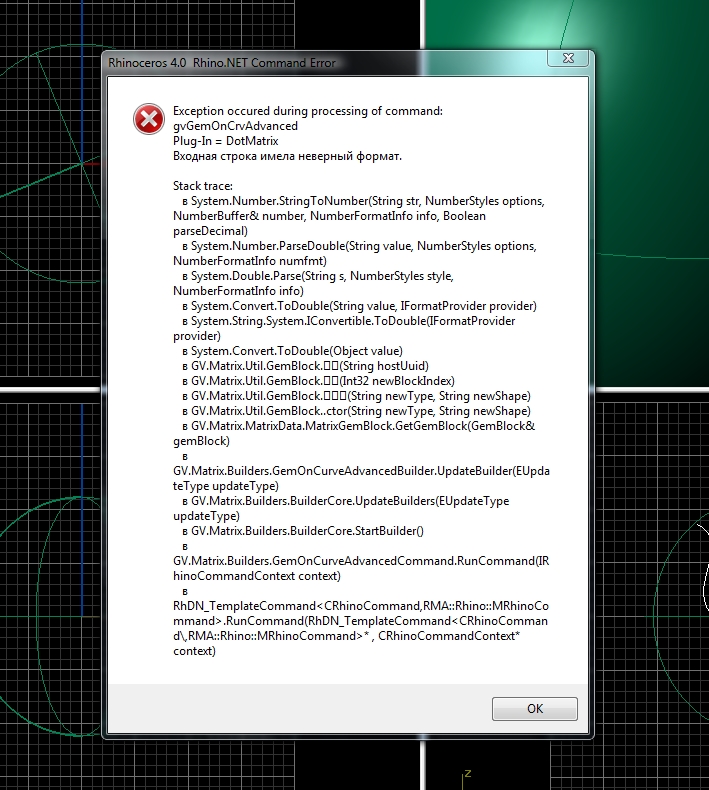This screenshot has height=790, width=709.
Task: Click the 'BuilderCore.UpdateBuilders' stack line
Action: click(341, 508)
